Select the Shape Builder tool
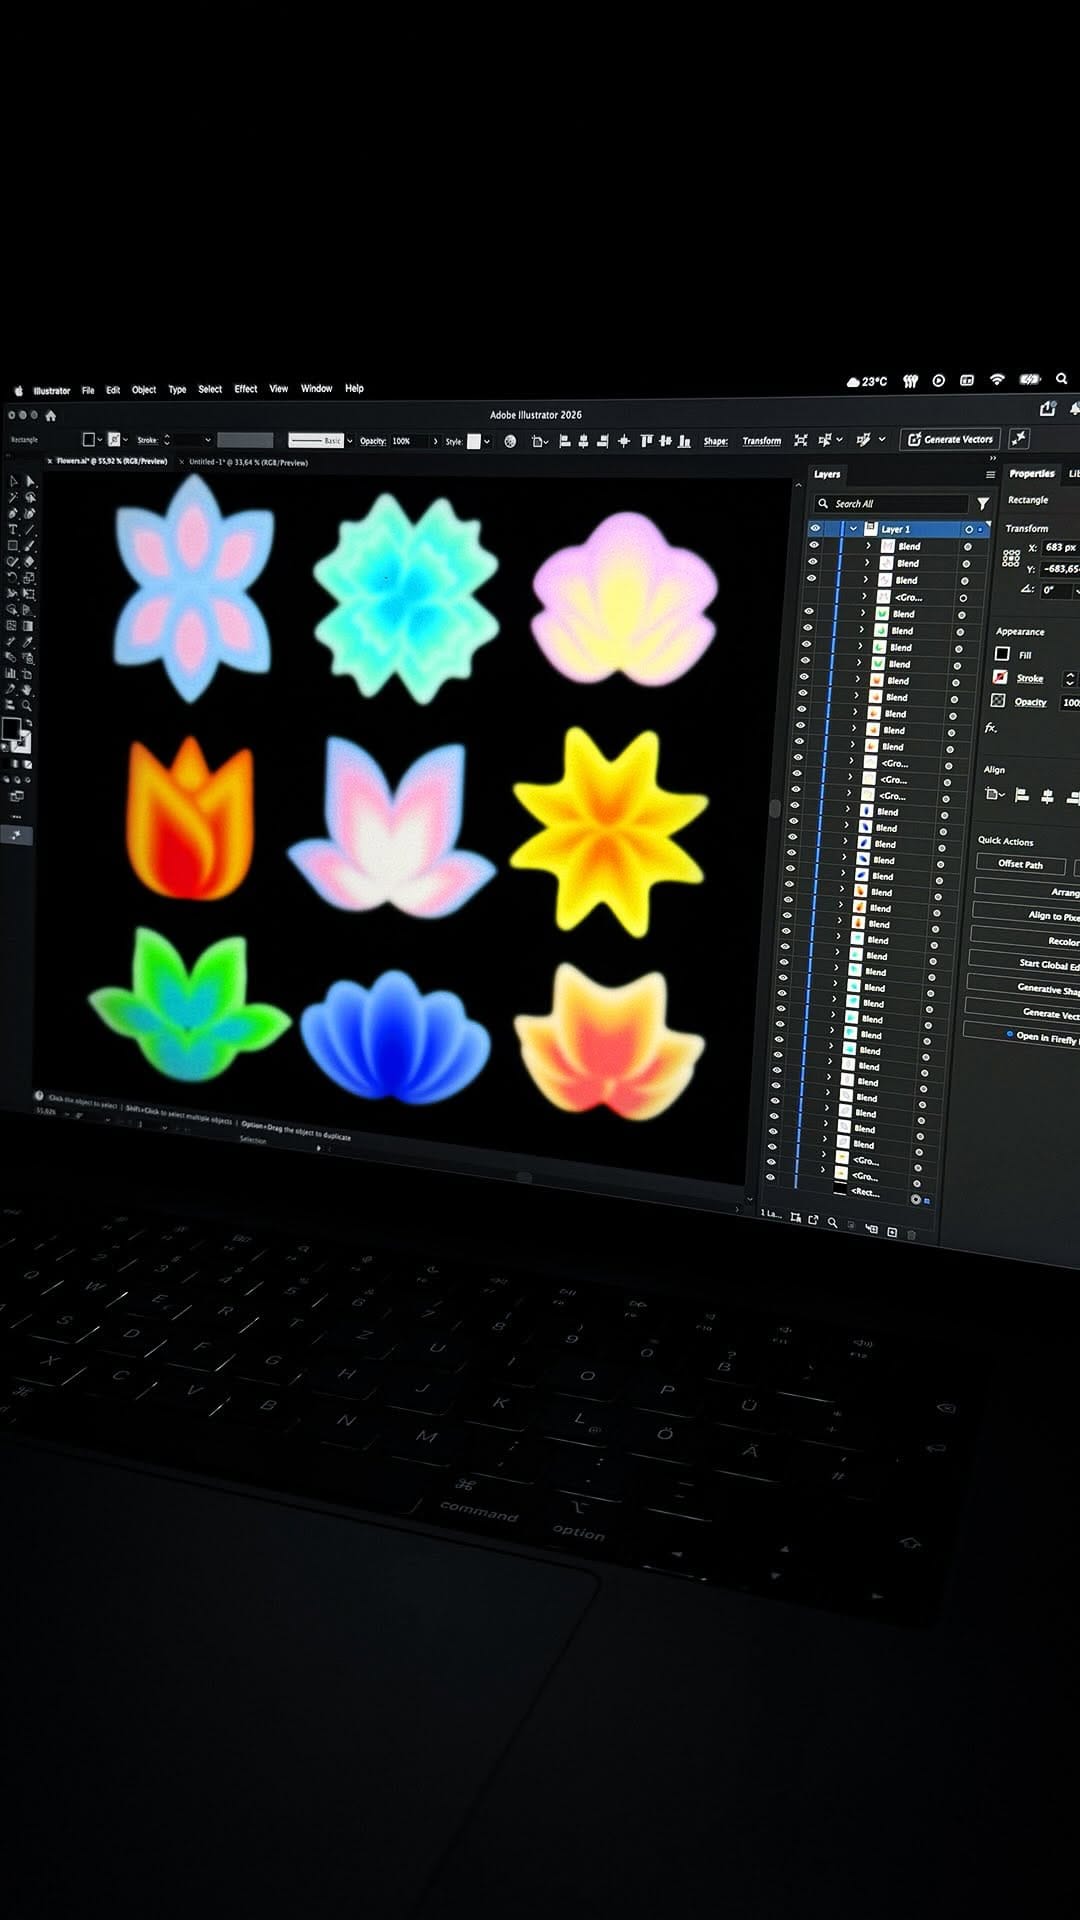 tap(11, 609)
